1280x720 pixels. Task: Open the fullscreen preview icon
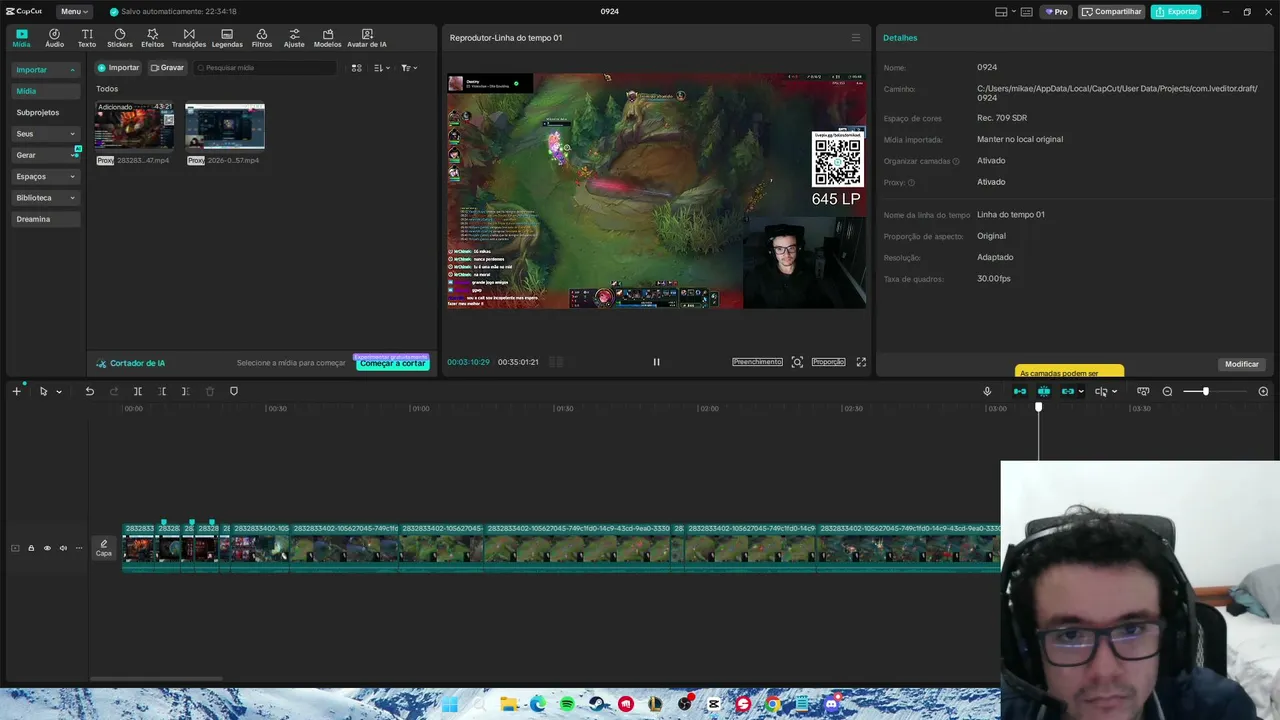click(861, 362)
